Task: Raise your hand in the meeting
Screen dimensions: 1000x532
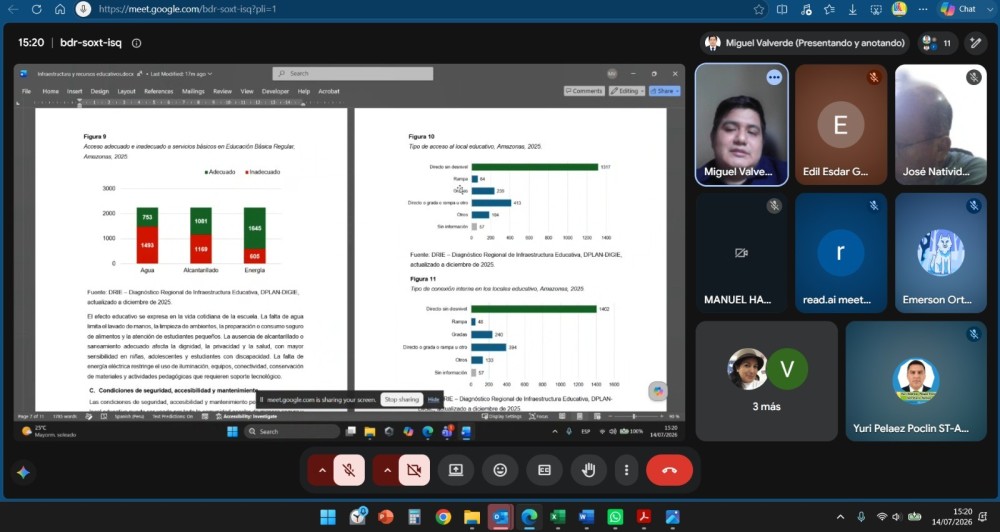Action: tap(588, 470)
